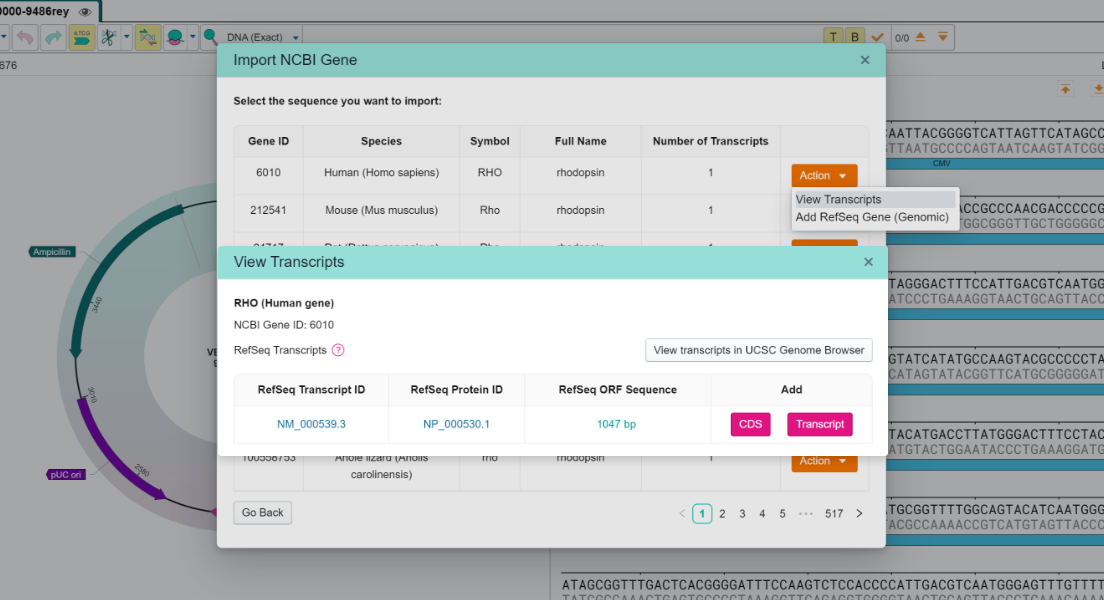Viewport: 1104px width, 600px height.
Task: Go to results page 5
Action: pyautogui.click(x=782, y=513)
